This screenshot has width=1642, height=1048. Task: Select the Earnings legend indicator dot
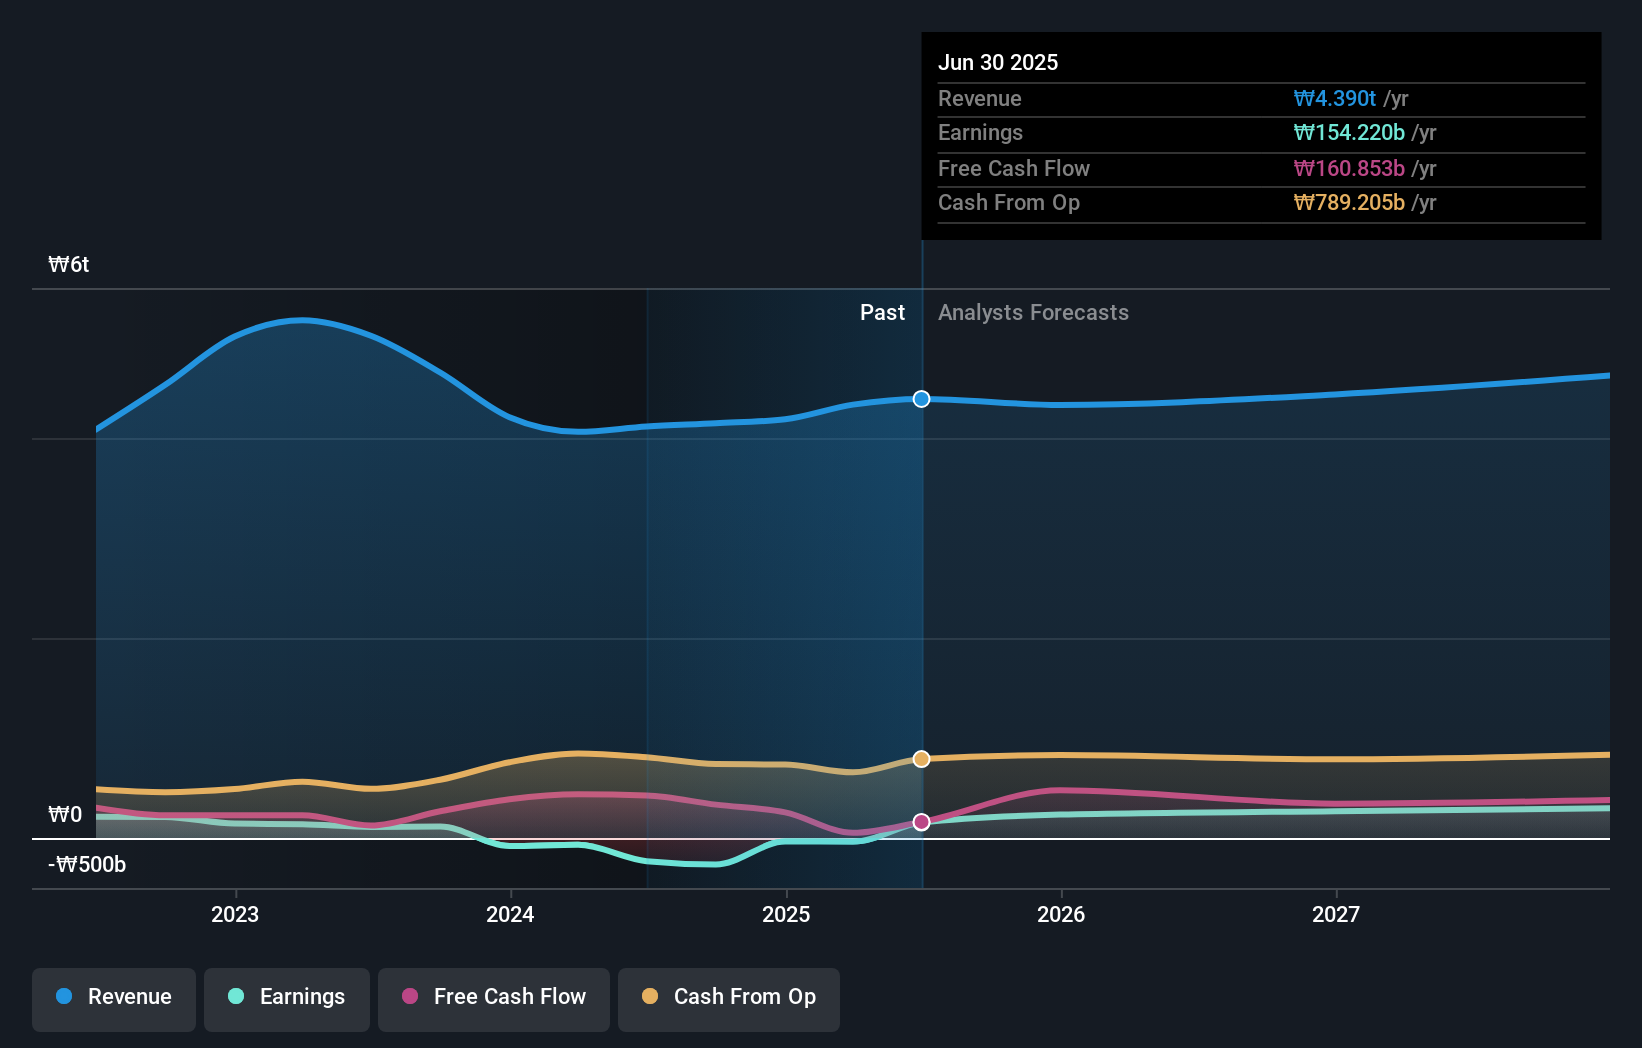click(234, 997)
